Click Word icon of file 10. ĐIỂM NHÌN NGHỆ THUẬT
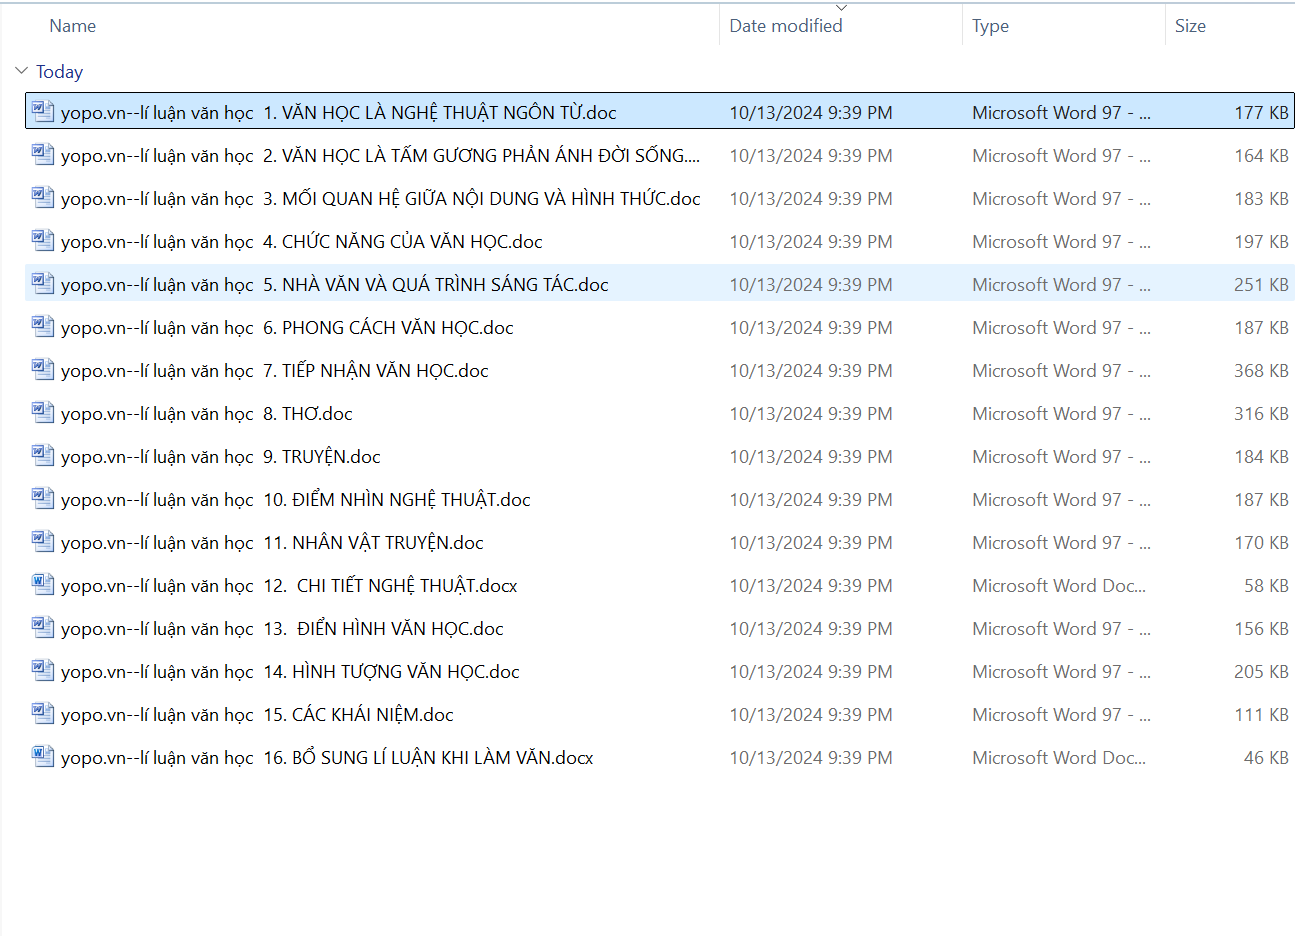Image resolution: width=1295 pixels, height=936 pixels. [x=42, y=498]
